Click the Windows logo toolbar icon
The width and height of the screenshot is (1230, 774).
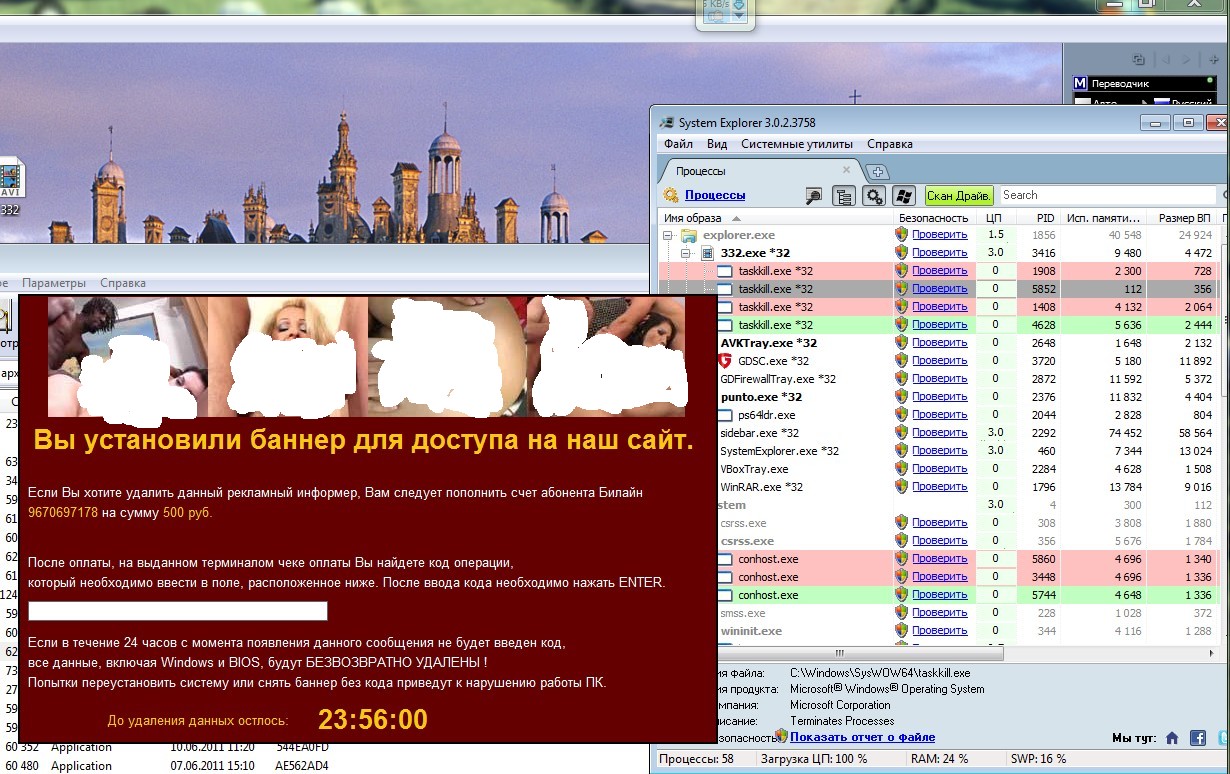click(x=904, y=196)
